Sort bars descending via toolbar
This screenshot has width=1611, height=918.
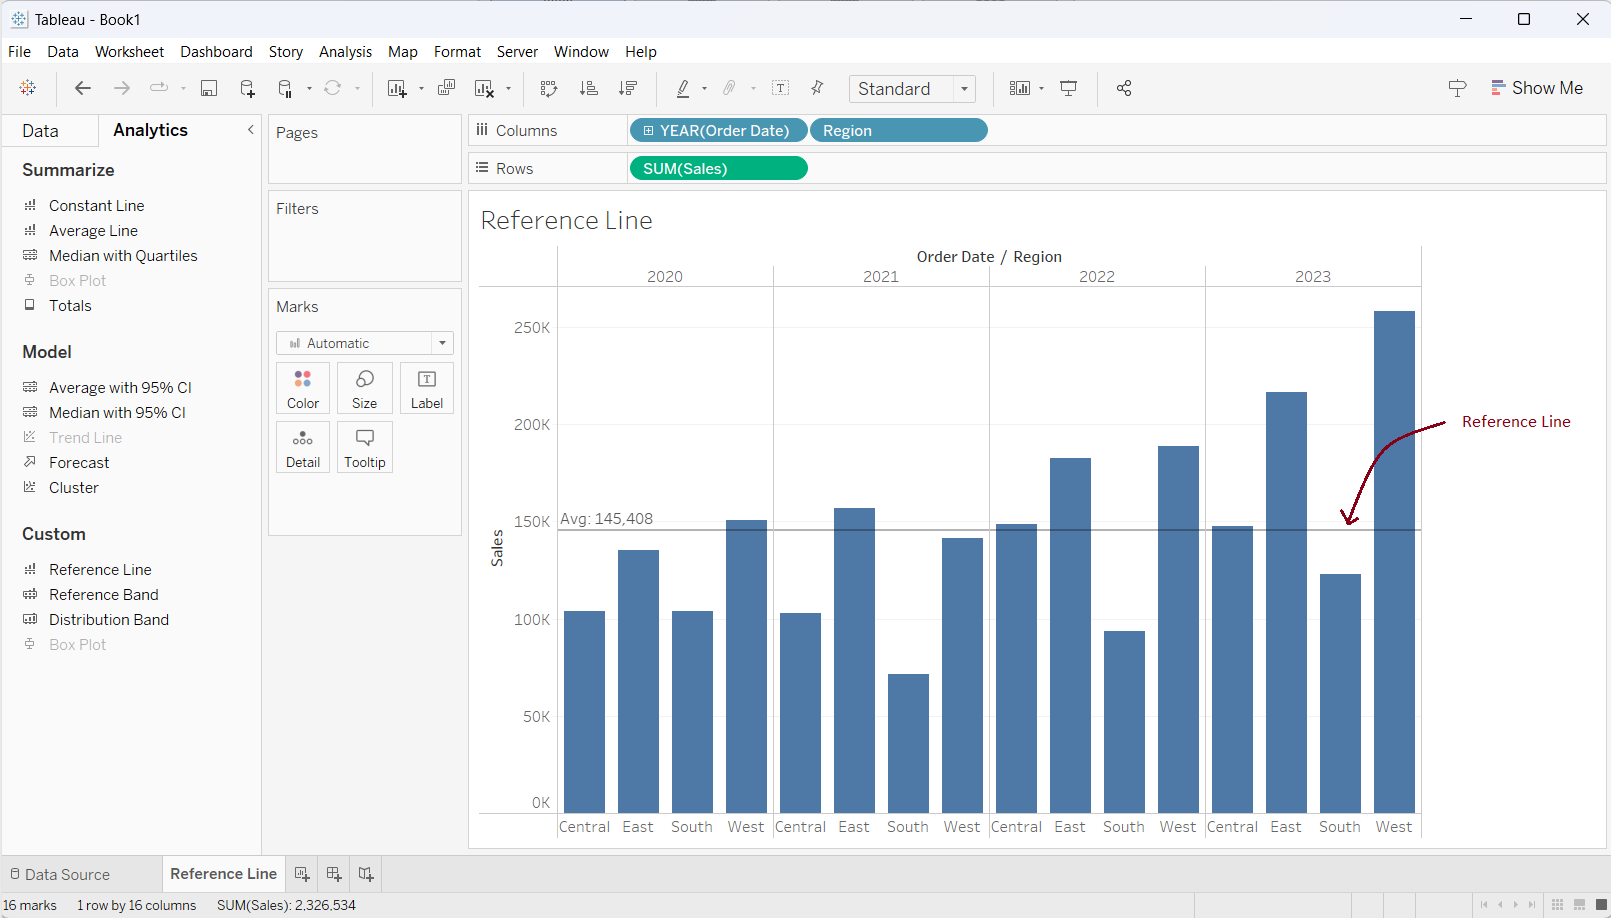tap(628, 89)
